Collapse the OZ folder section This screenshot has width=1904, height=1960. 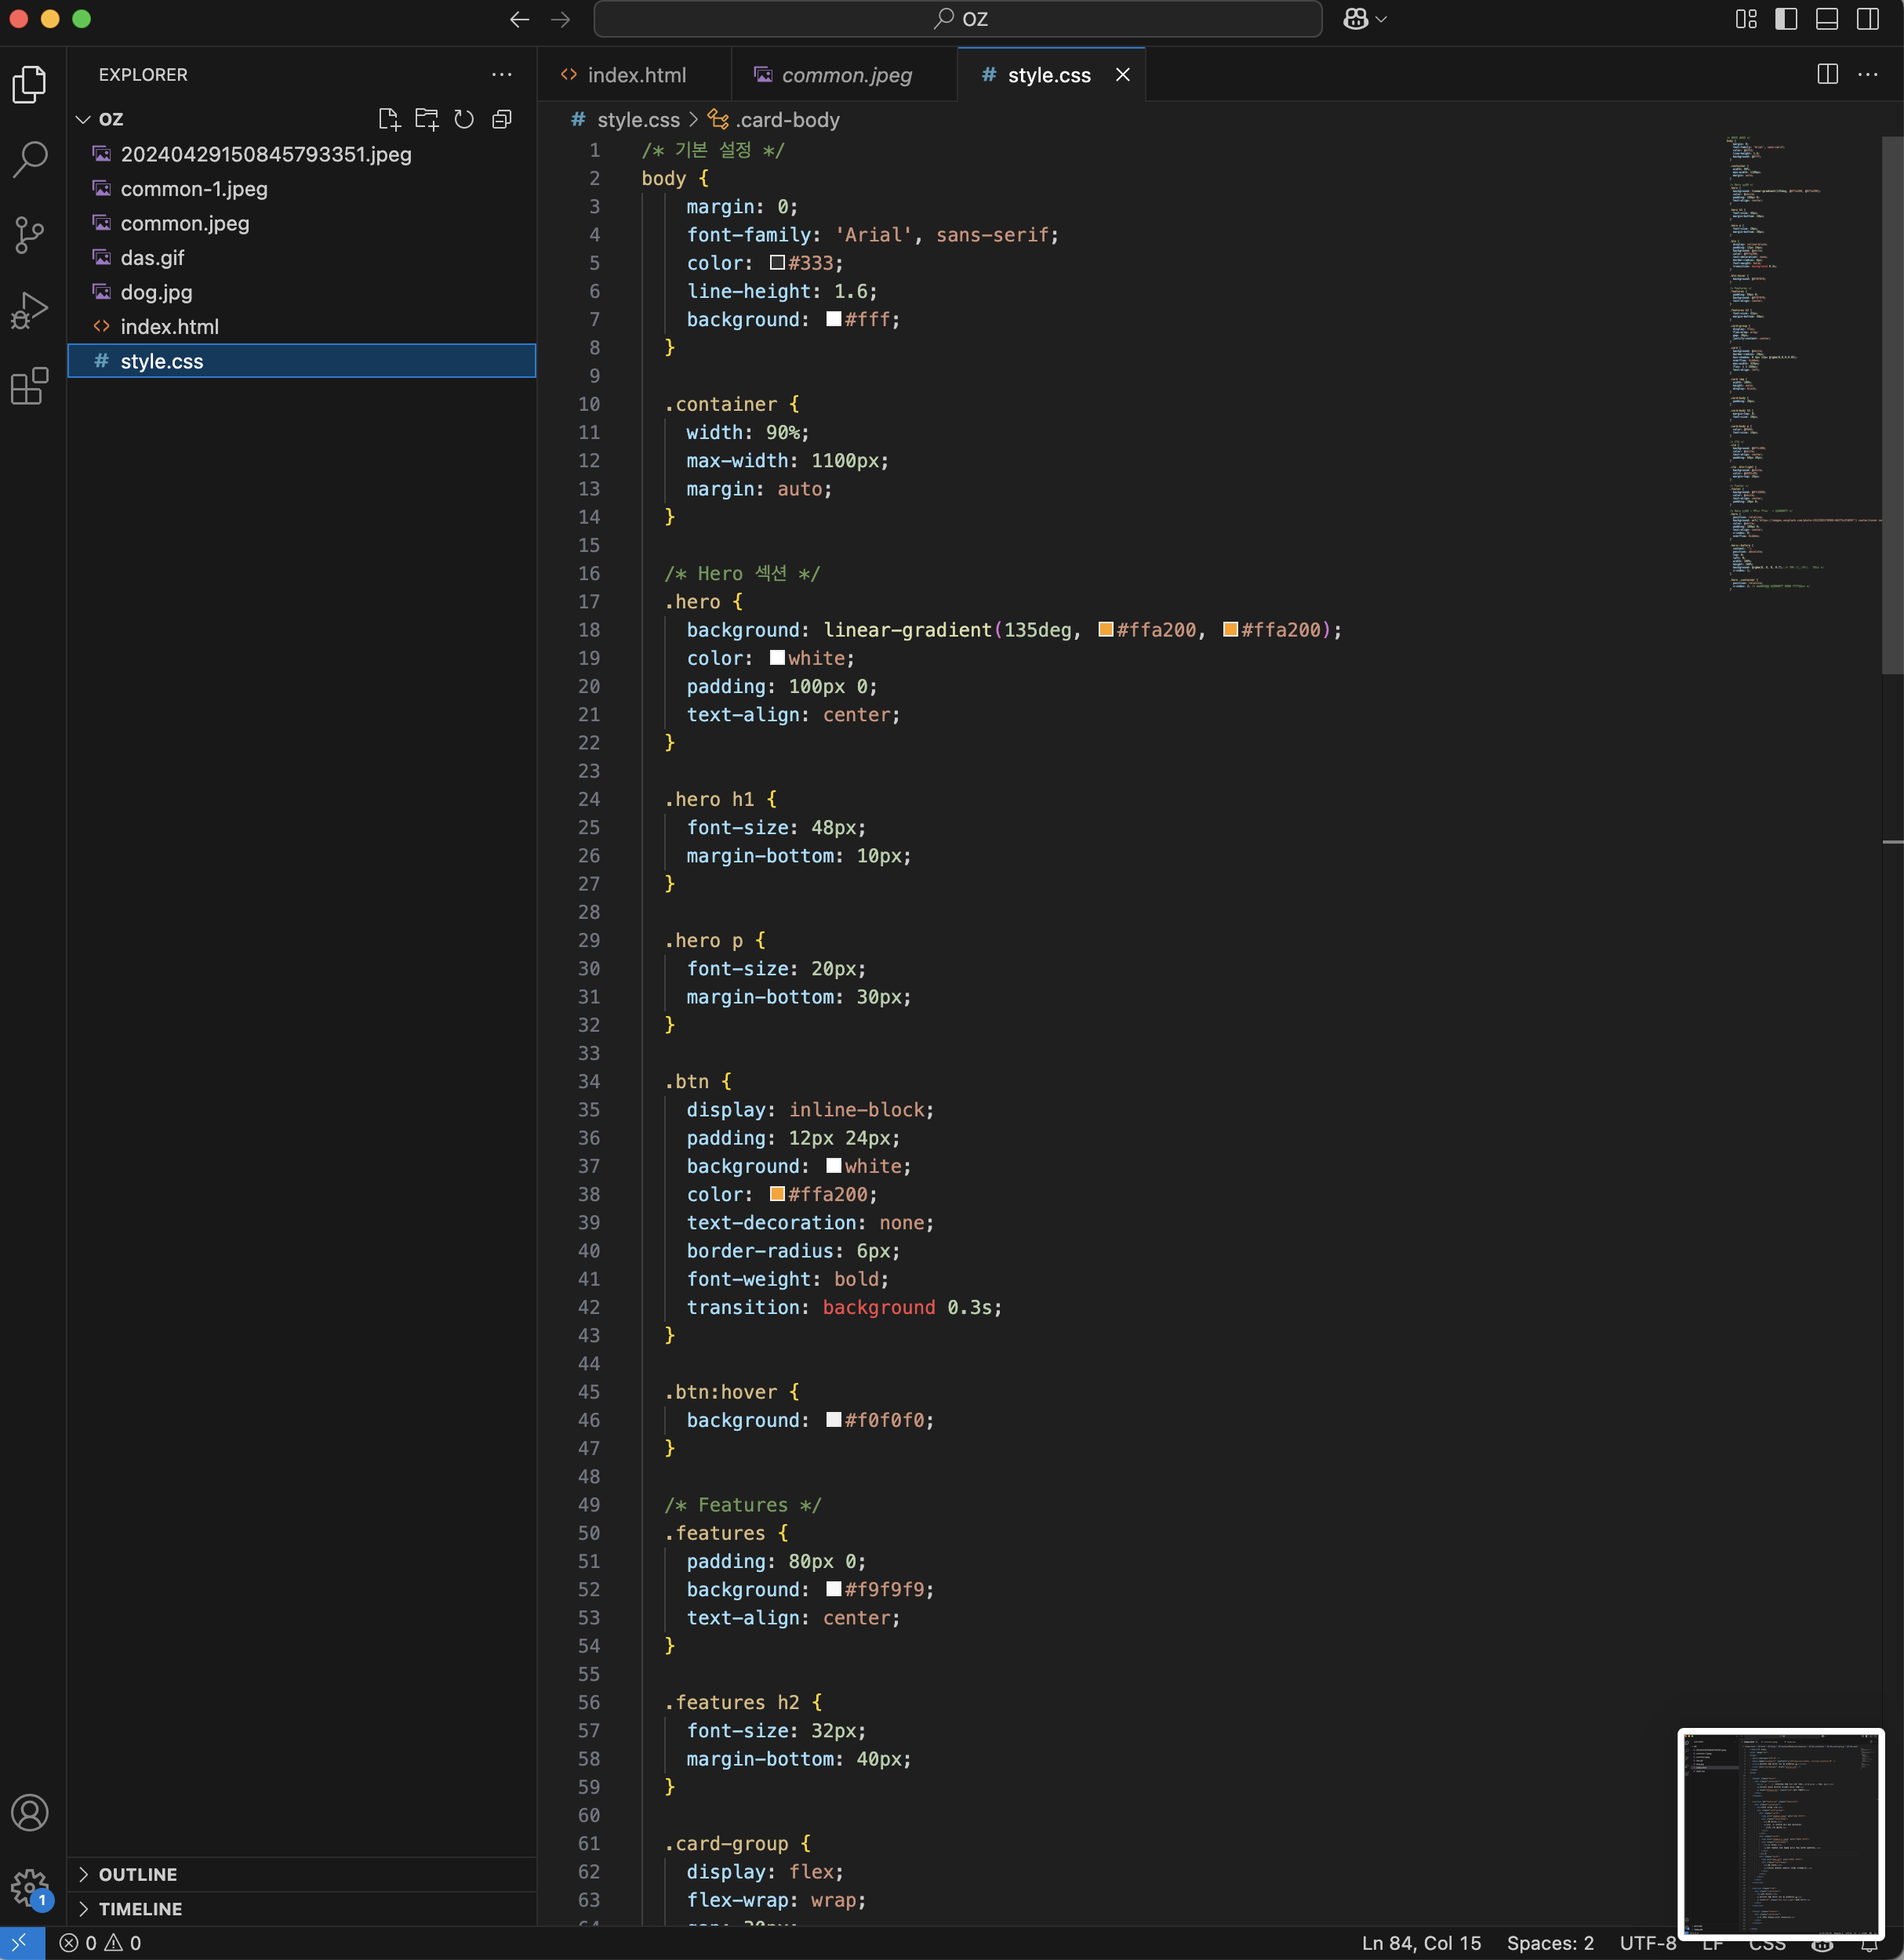point(83,119)
